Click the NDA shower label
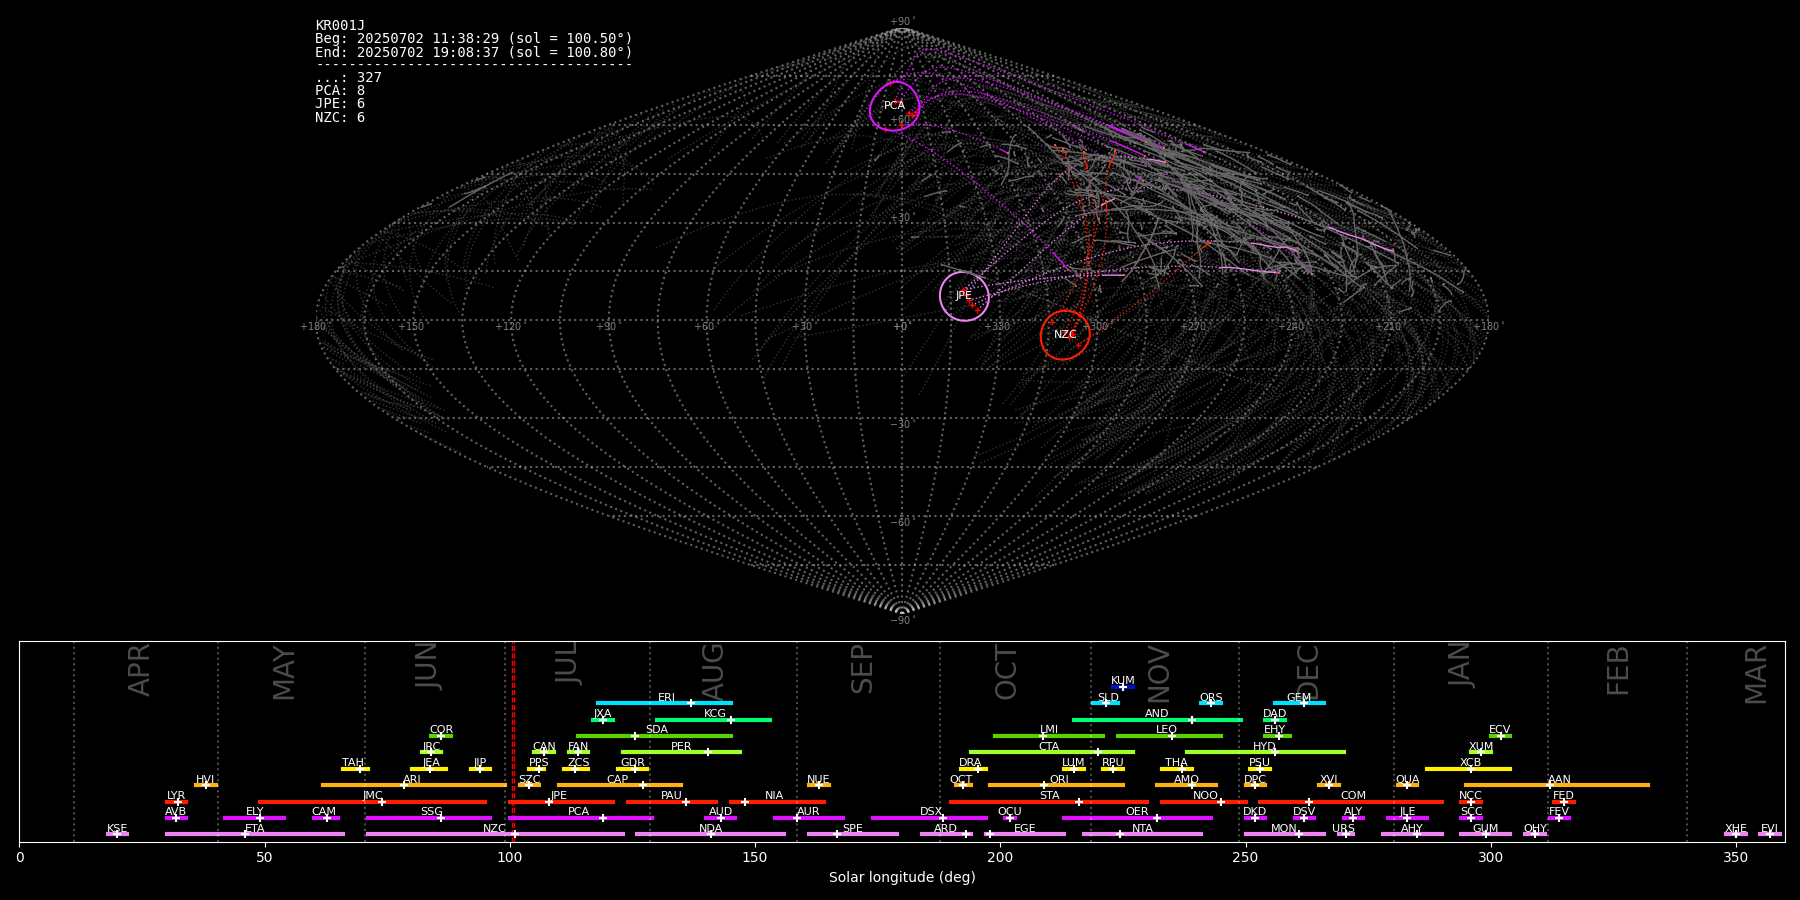Image resolution: width=1800 pixels, height=900 pixels. [x=711, y=829]
